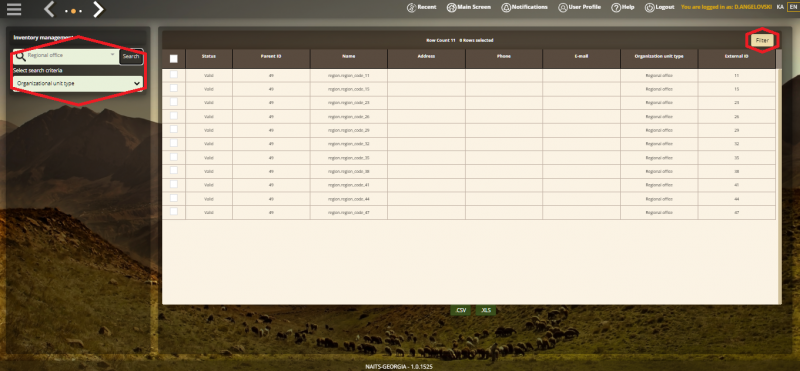Click the Inventory management panel title
800x371 pixels.
pos(43,38)
